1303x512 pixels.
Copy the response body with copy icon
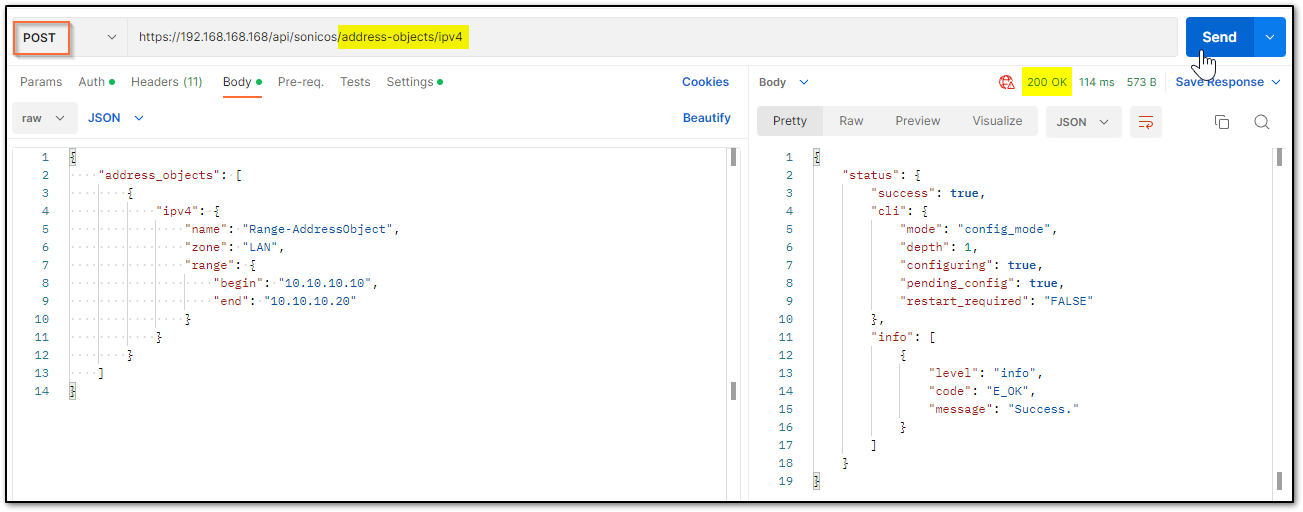[1221, 121]
